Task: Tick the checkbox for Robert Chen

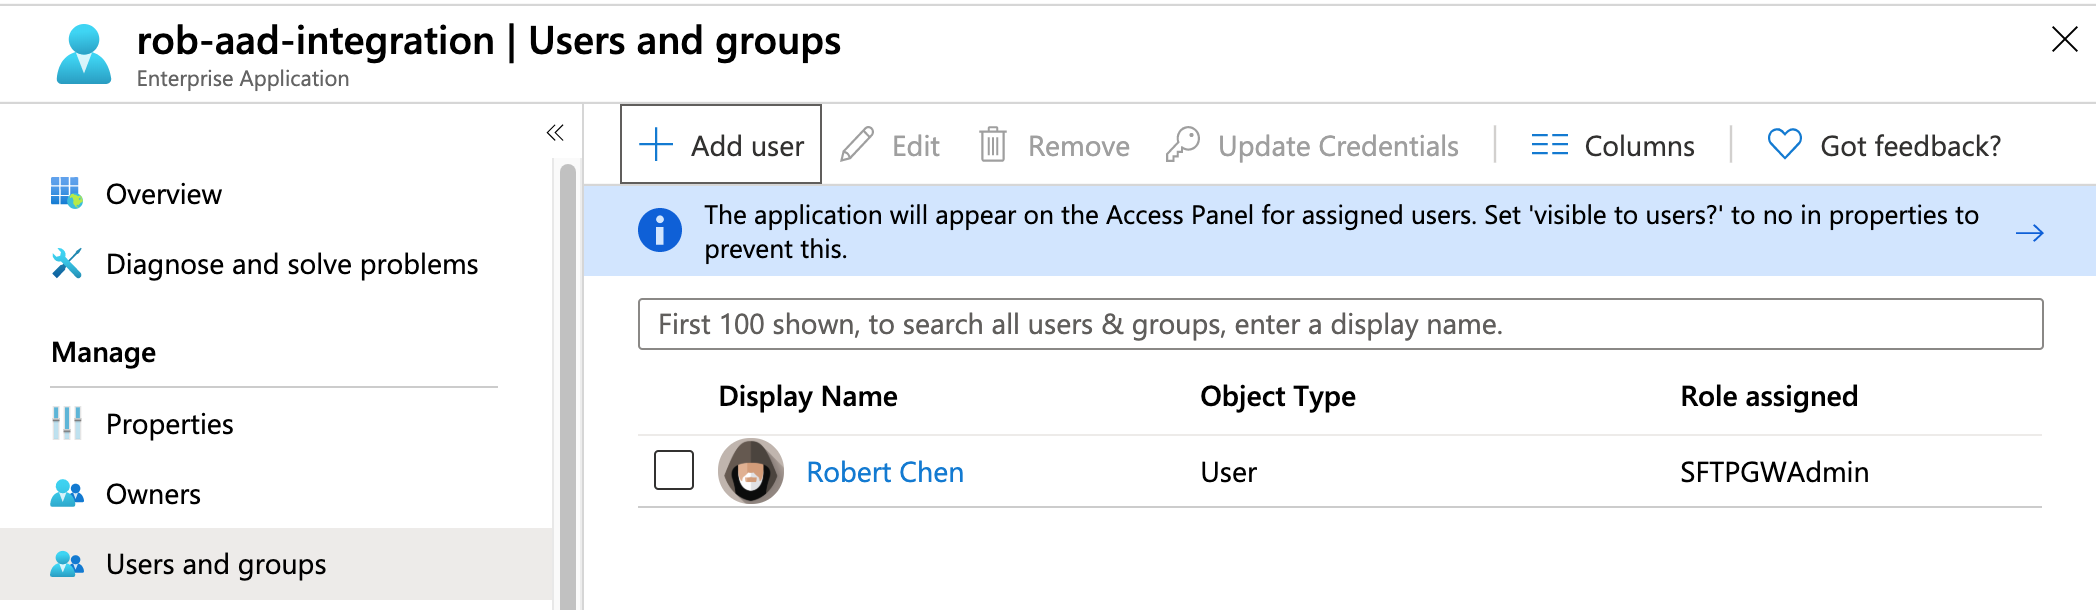Action: tap(674, 470)
